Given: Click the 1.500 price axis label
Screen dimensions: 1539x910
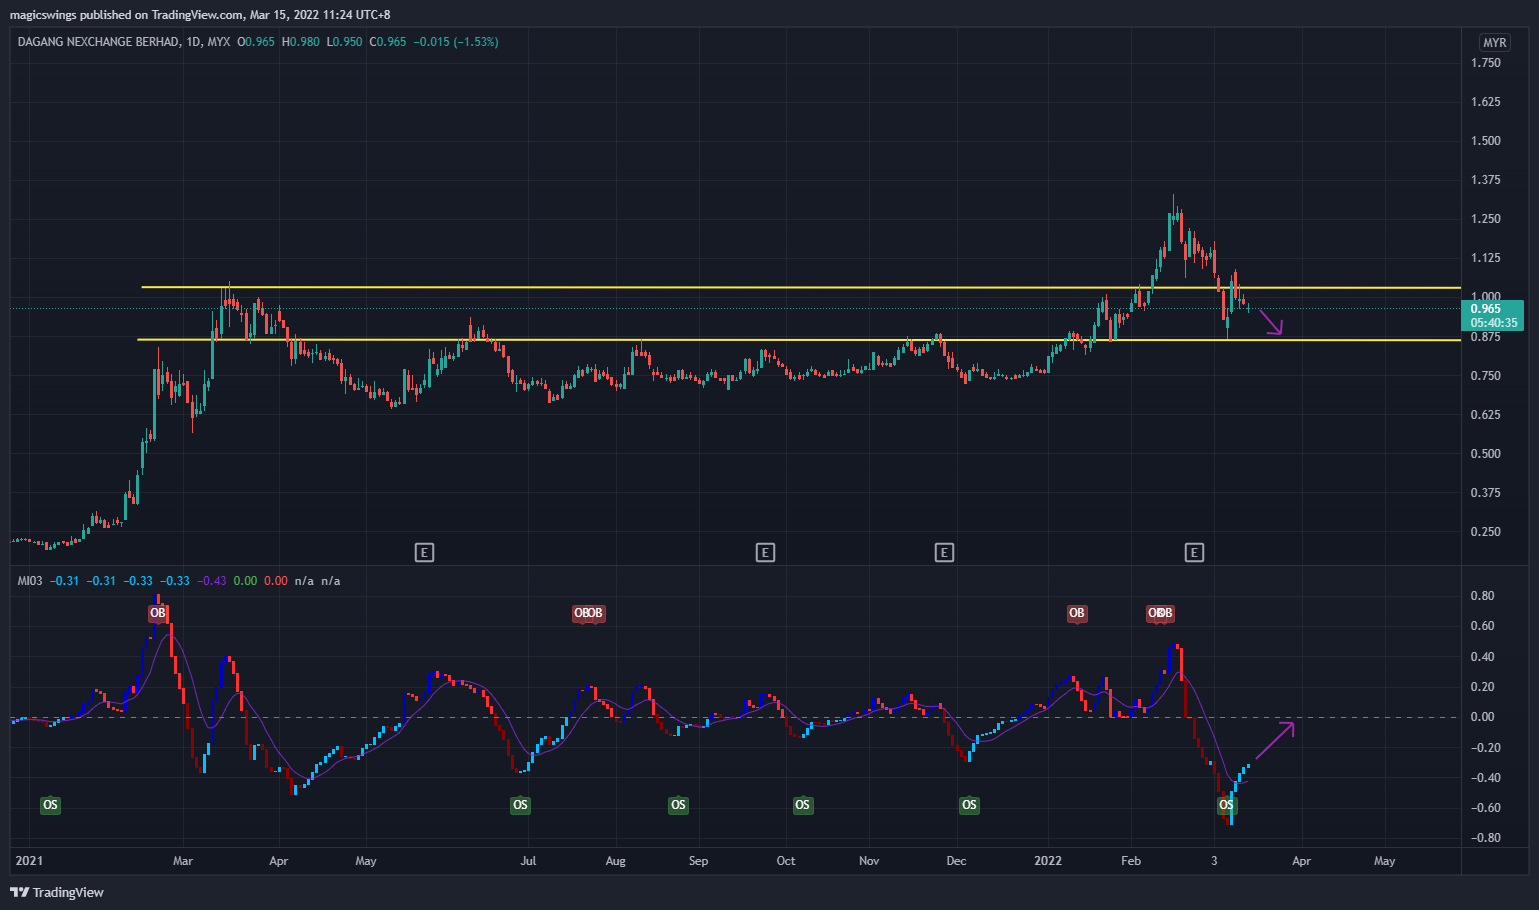Looking at the screenshot, I should coord(1486,141).
